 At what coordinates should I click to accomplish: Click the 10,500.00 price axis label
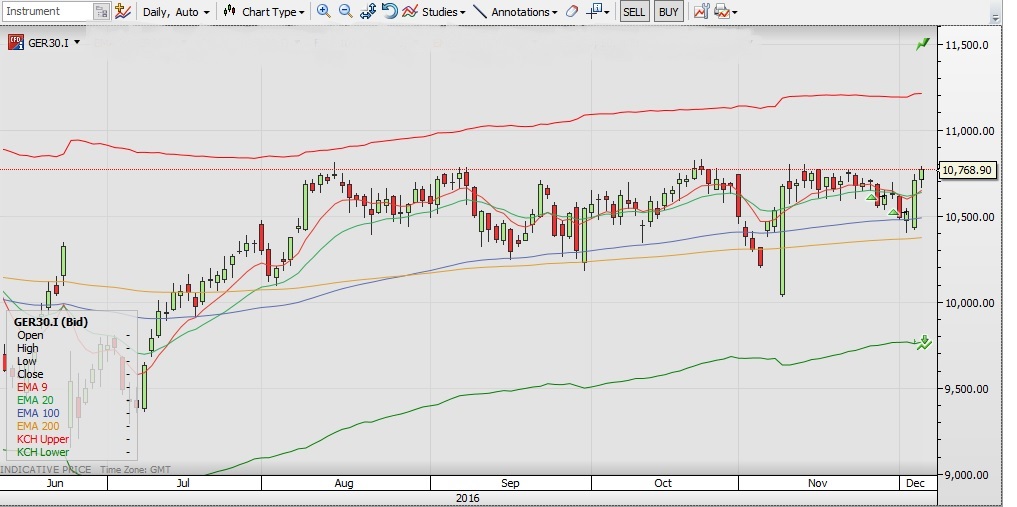click(970, 217)
